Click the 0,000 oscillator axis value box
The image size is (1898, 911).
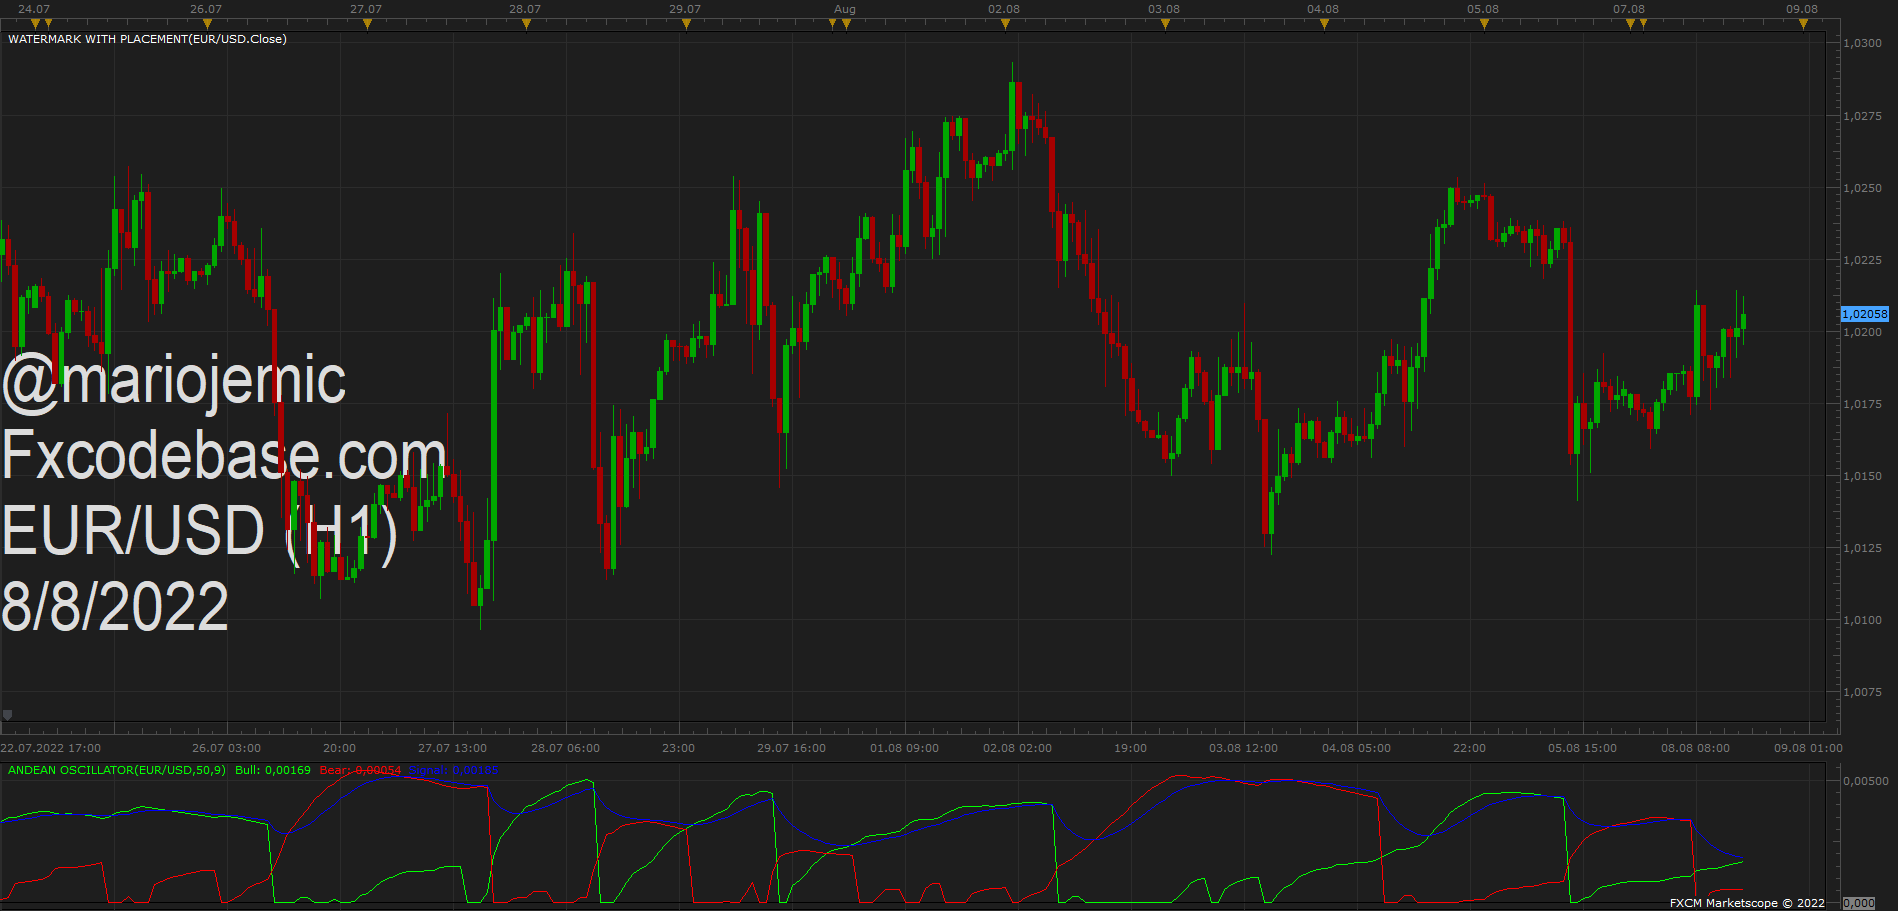[1859, 903]
